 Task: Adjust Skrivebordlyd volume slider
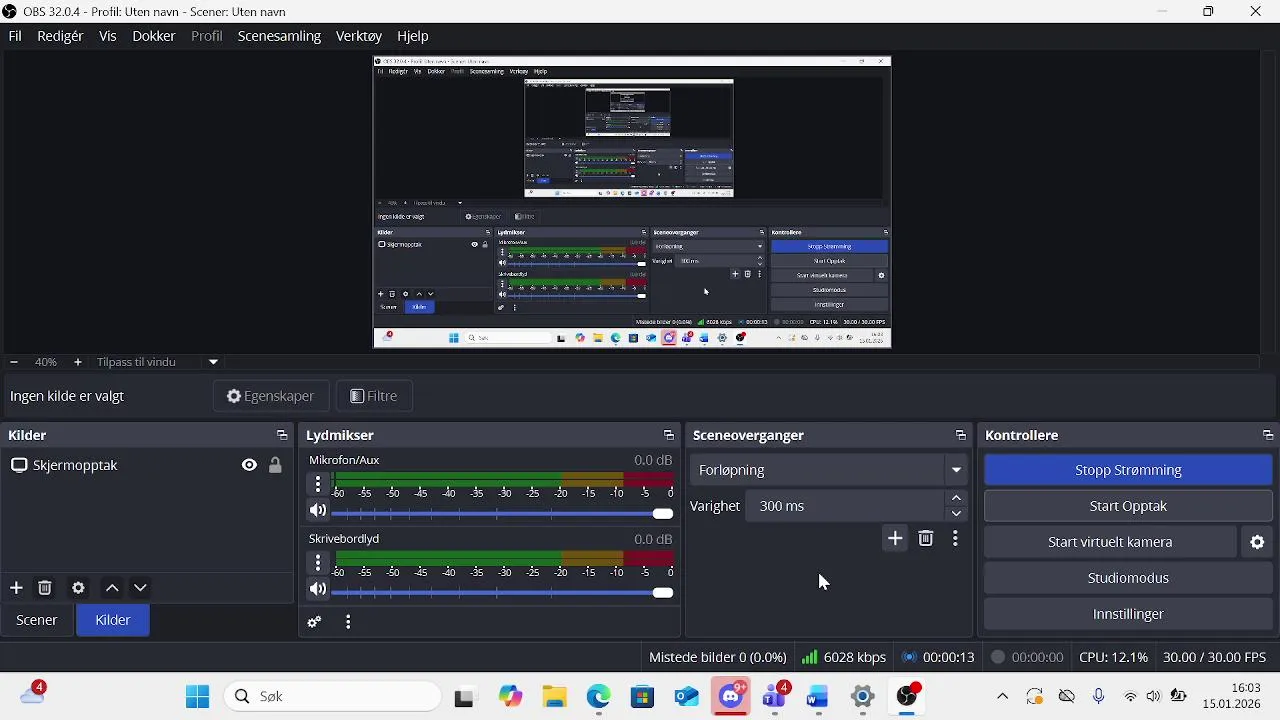coord(503,592)
